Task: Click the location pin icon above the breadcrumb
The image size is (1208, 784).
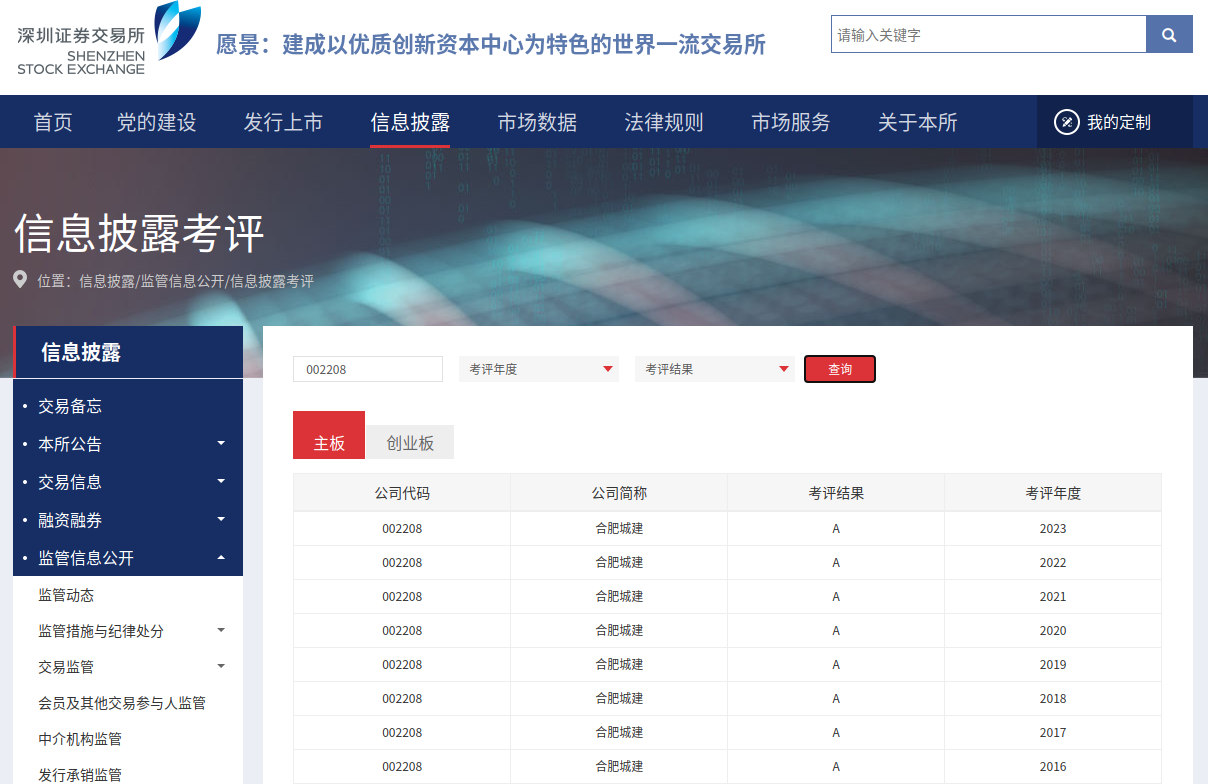Action: 20,279
